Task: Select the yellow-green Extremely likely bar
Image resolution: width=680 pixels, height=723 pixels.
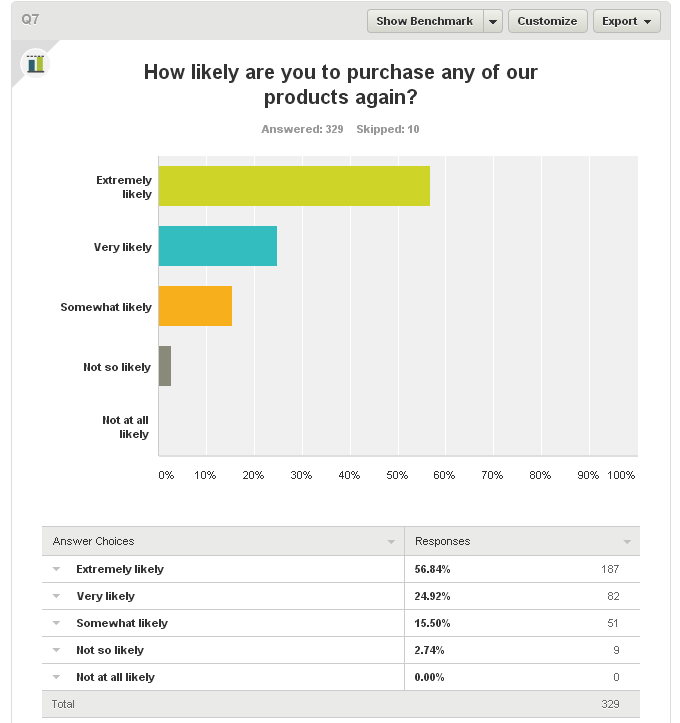Action: (x=294, y=186)
